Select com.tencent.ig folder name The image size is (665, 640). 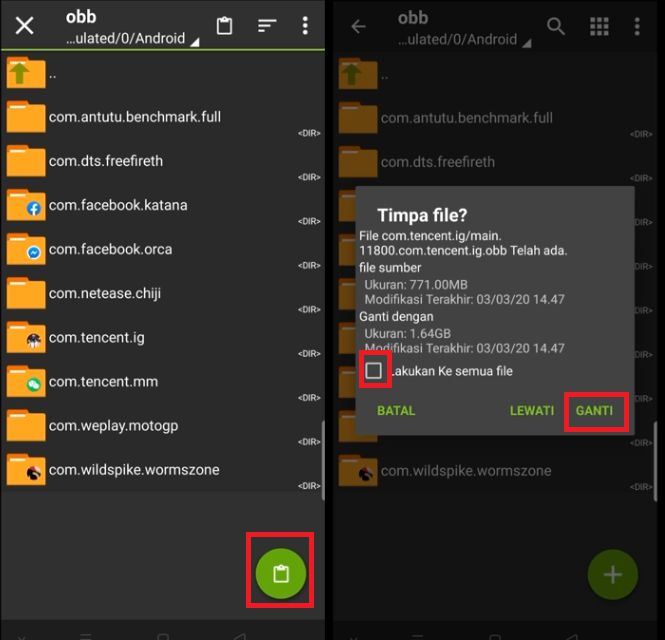click(97, 338)
